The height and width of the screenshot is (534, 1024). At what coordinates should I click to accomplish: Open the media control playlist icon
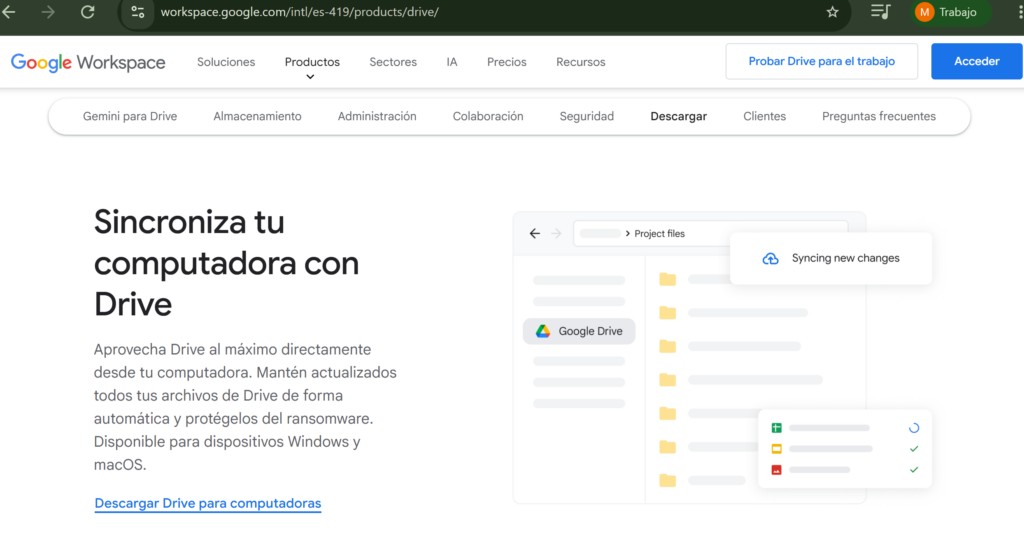(880, 12)
